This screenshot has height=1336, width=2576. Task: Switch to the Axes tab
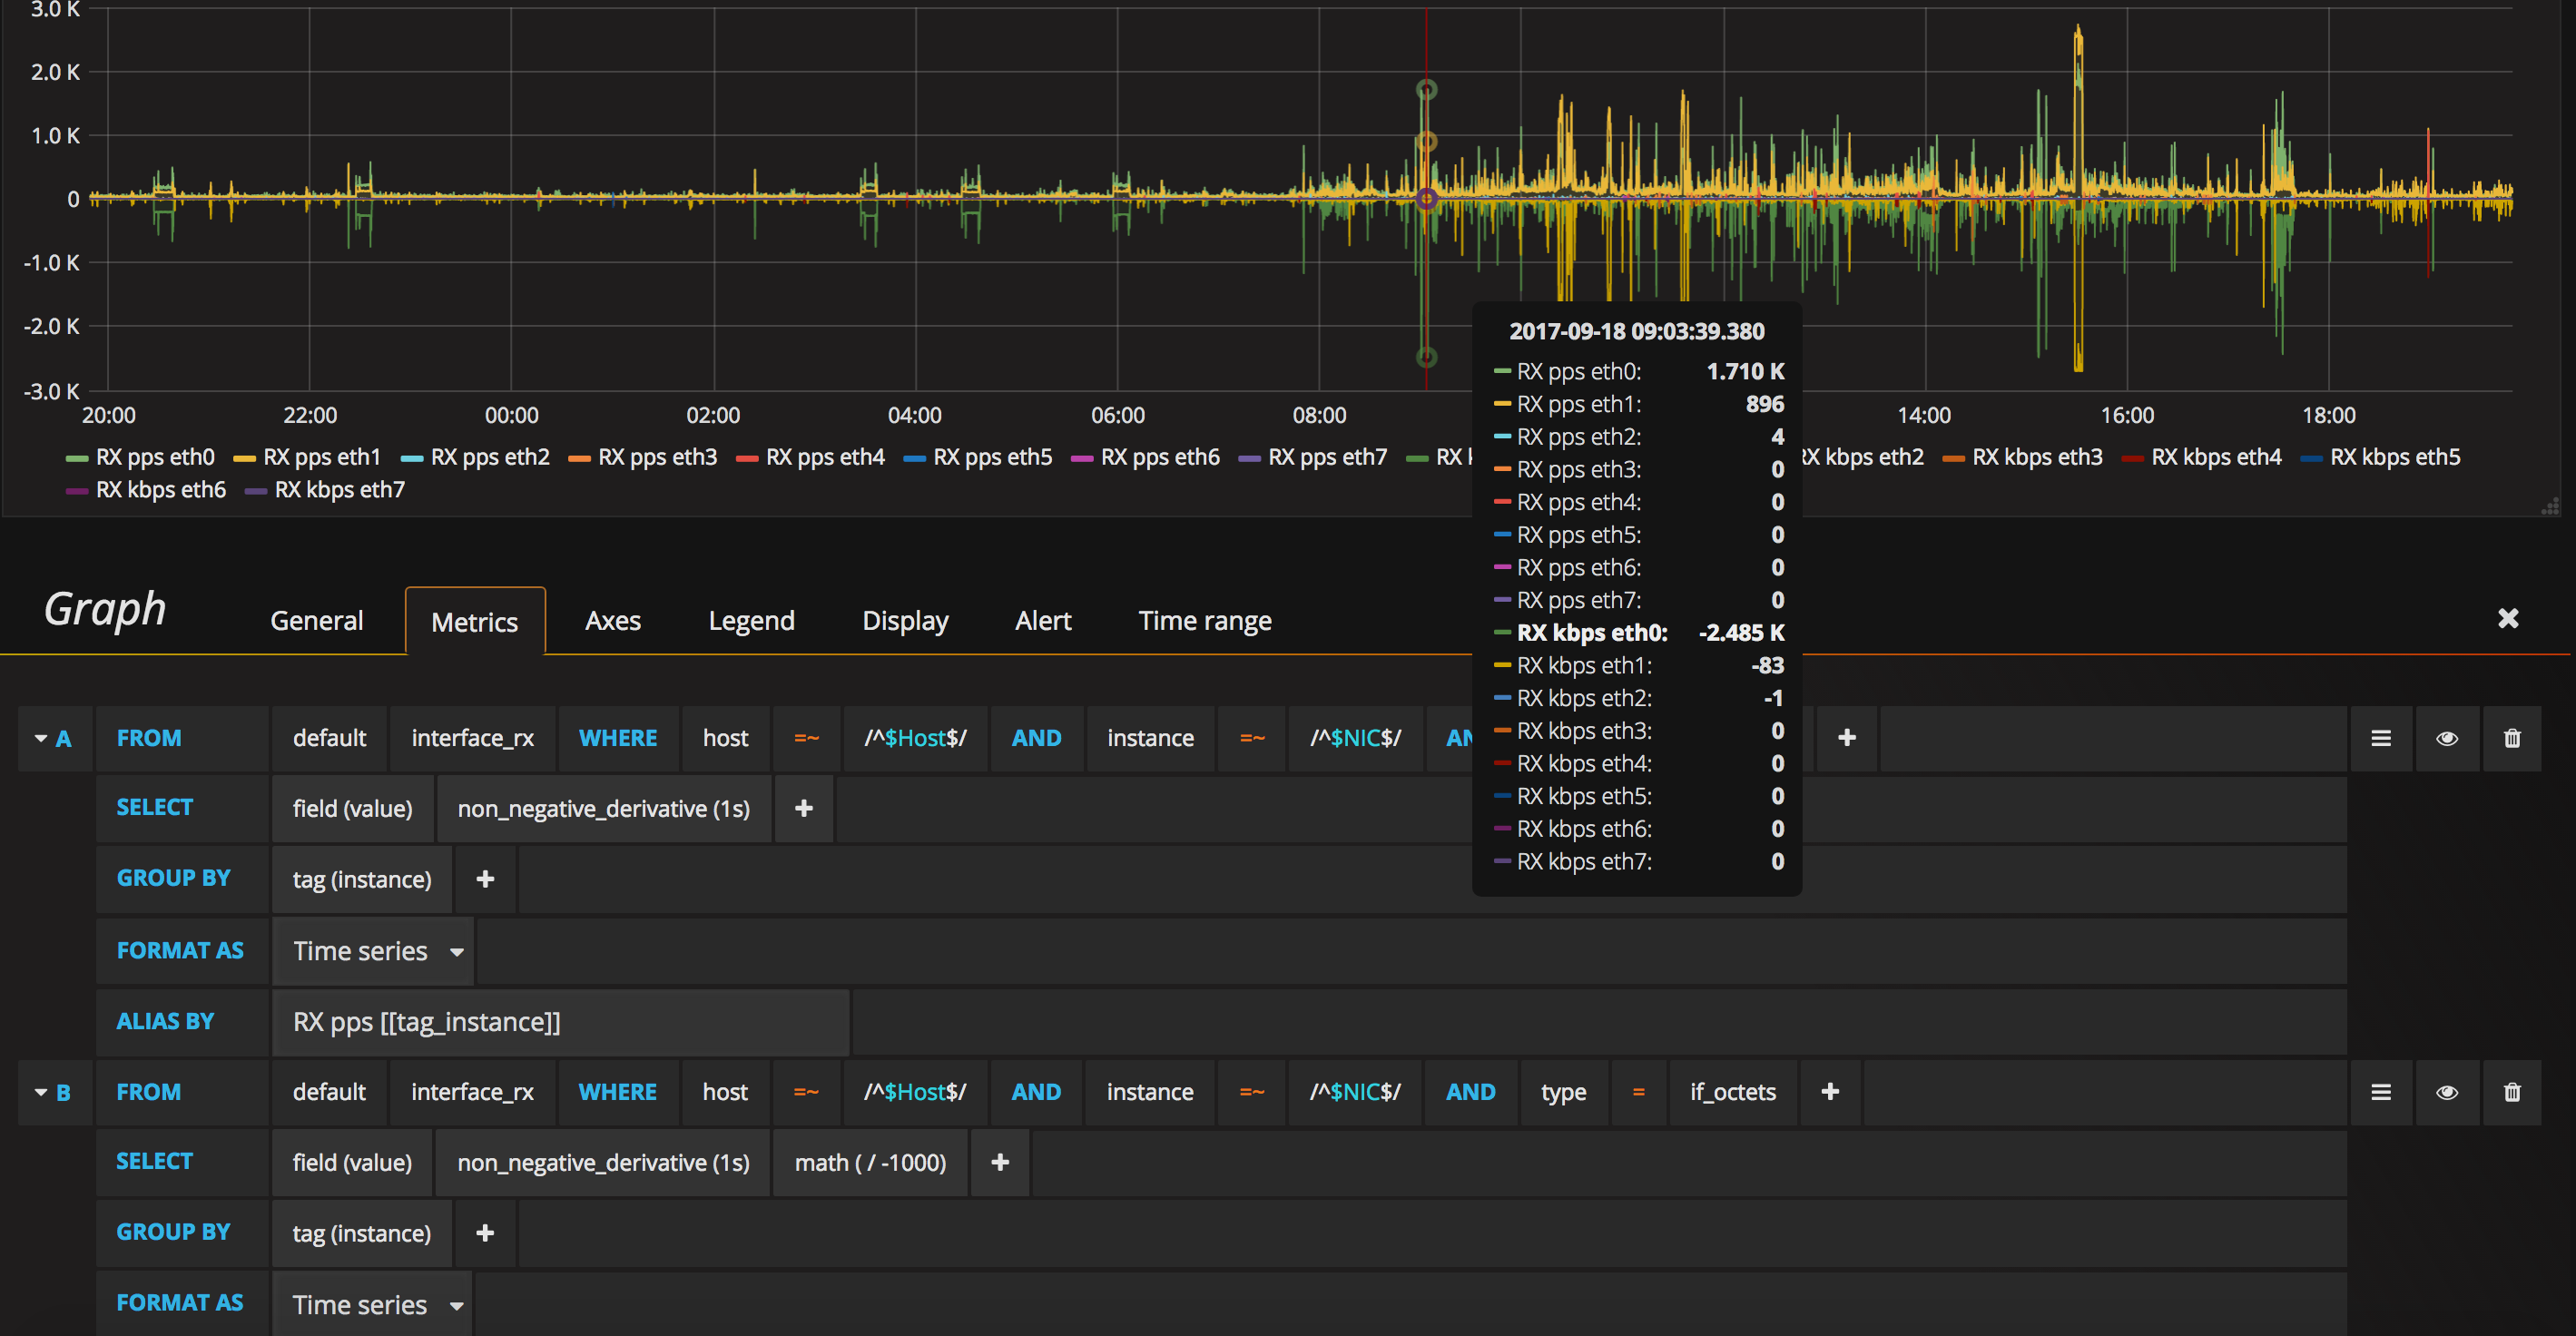point(612,621)
